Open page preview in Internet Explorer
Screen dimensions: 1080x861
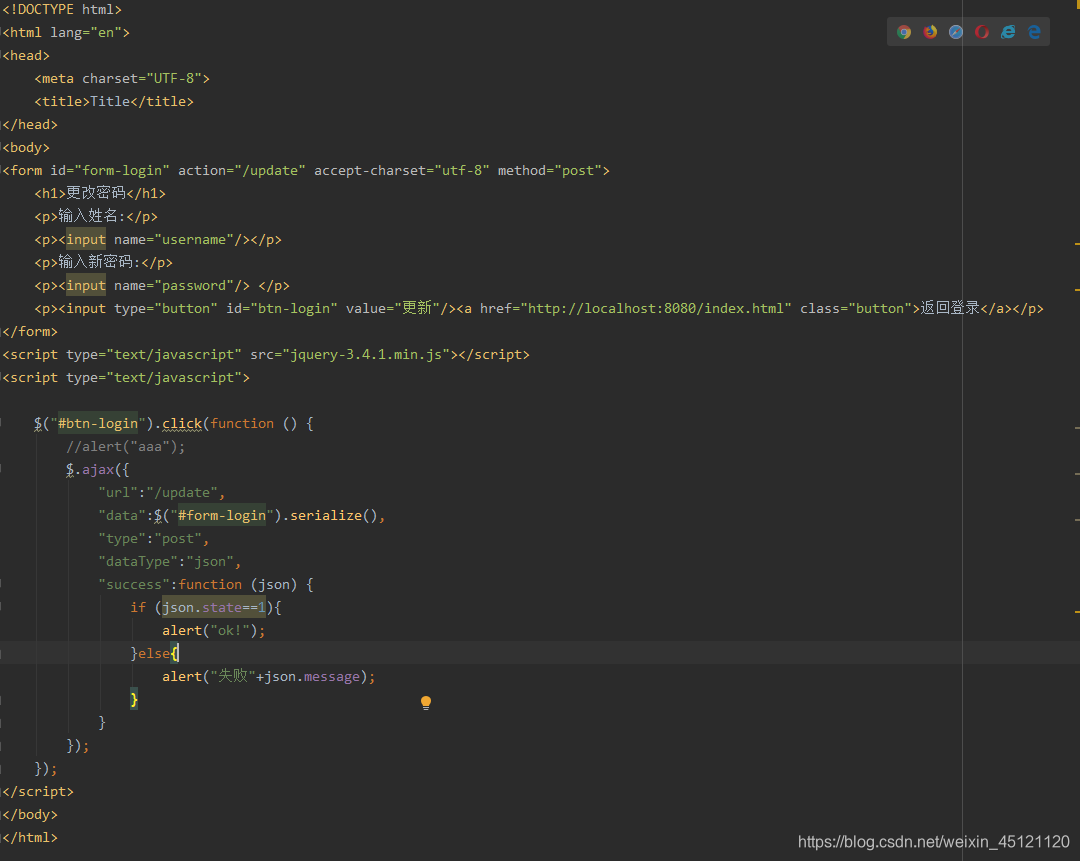1008,32
